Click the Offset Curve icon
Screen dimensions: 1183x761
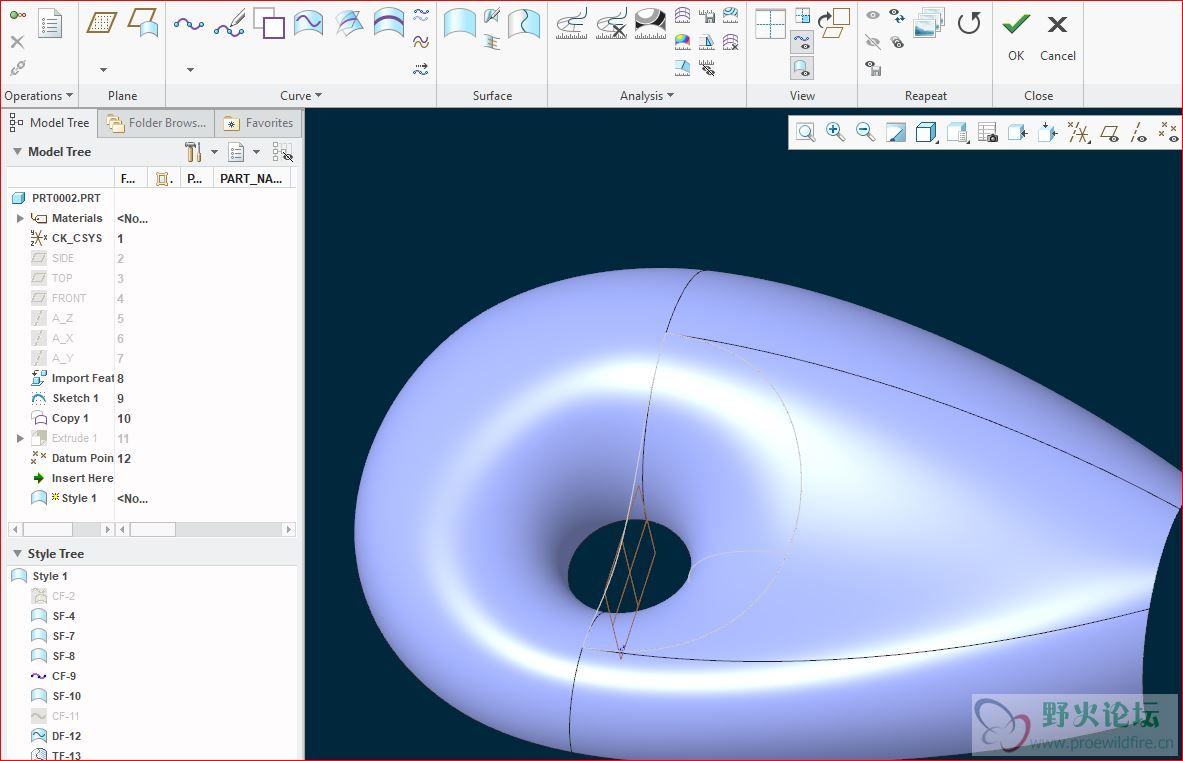click(422, 41)
